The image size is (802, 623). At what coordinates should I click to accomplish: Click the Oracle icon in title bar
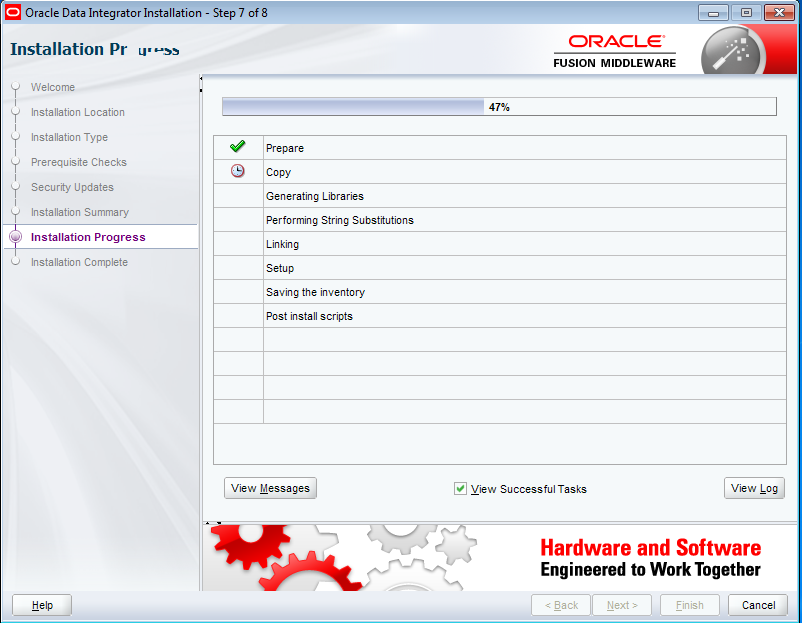[12, 12]
